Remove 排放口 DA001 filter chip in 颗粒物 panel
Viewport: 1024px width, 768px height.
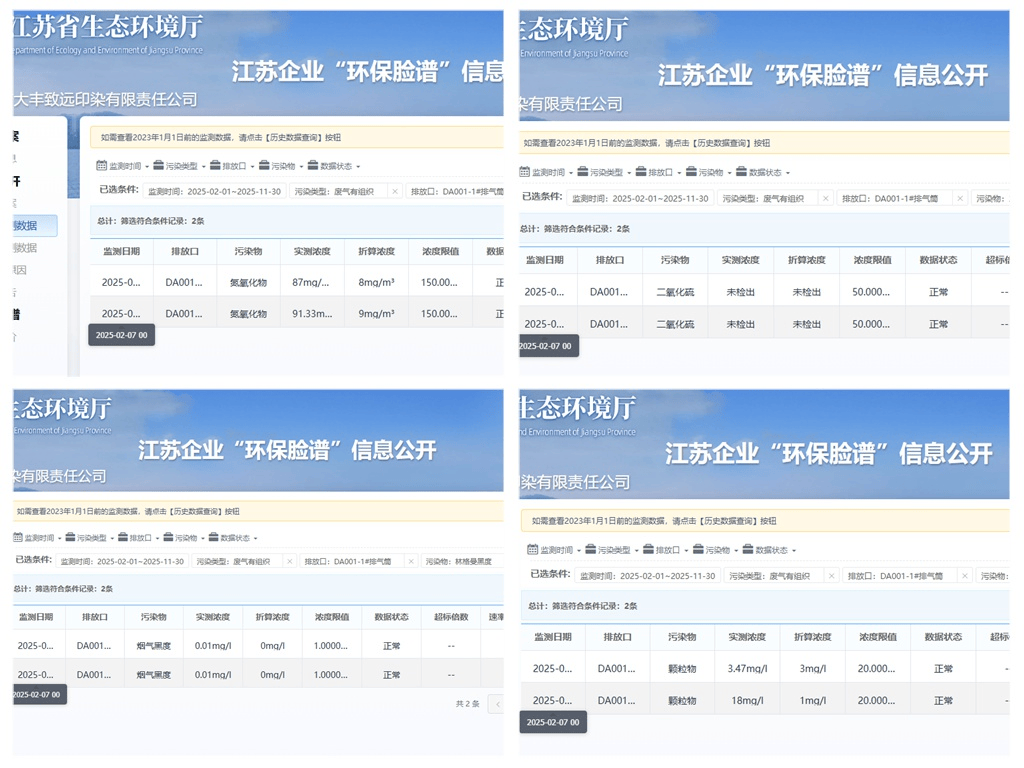click(x=963, y=576)
